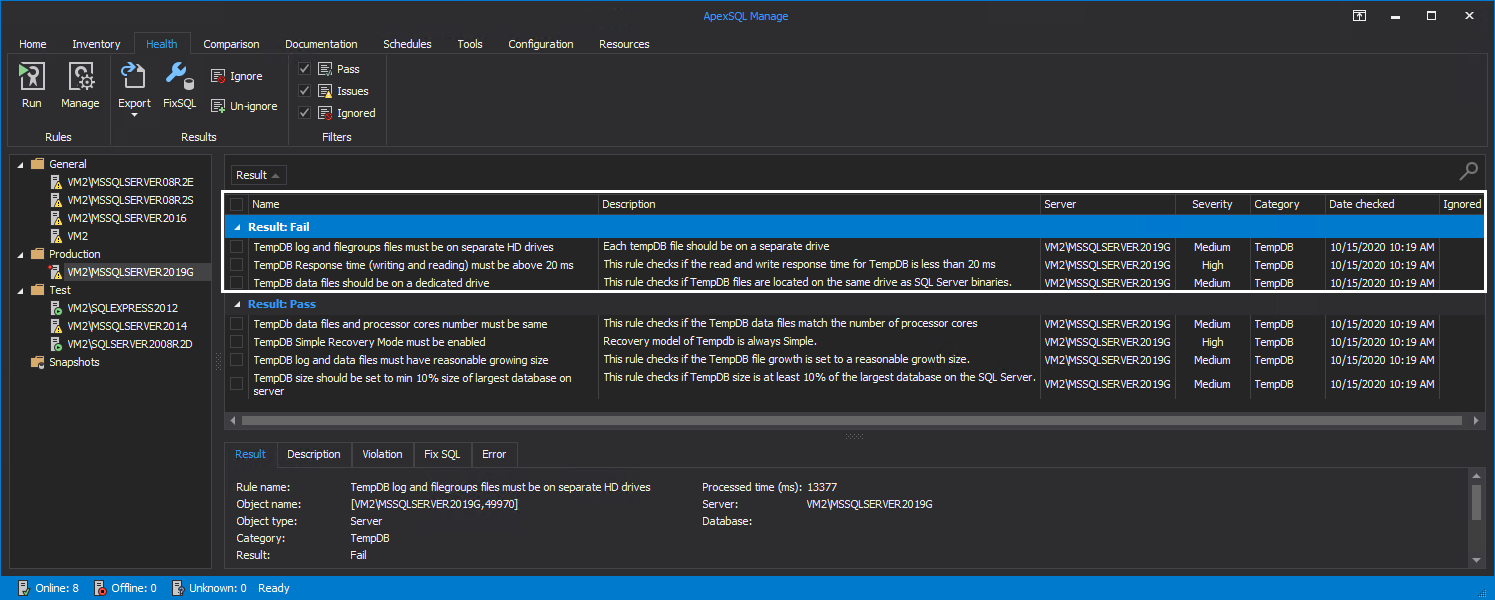Sort results by Date checked column header
Screen dimensions: 1495x600
tap(1381, 204)
